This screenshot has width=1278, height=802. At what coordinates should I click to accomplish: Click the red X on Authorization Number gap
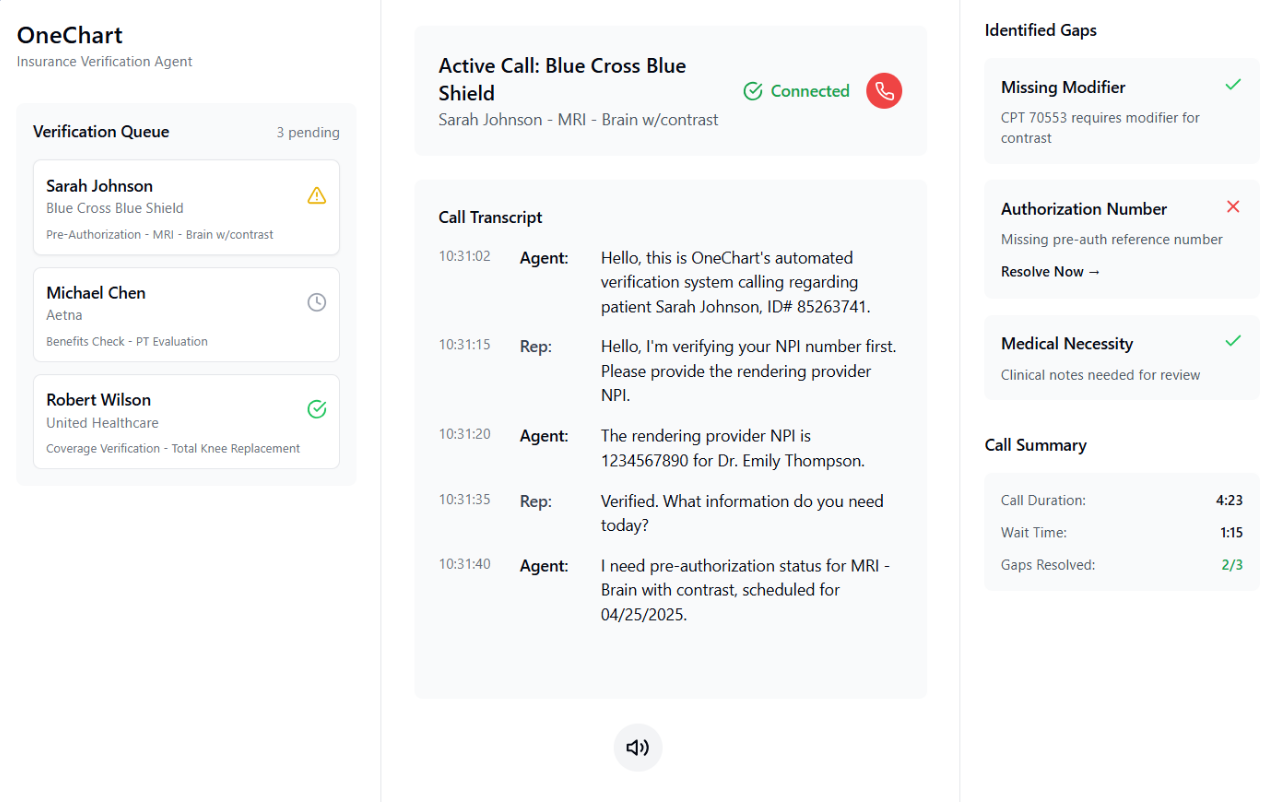pyautogui.click(x=1233, y=206)
